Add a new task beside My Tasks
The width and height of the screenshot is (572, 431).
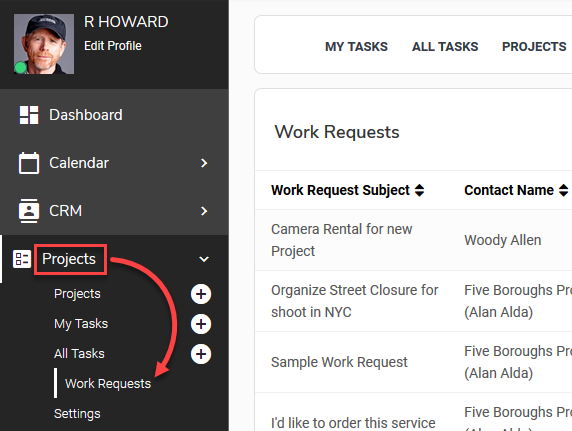click(x=201, y=324)
